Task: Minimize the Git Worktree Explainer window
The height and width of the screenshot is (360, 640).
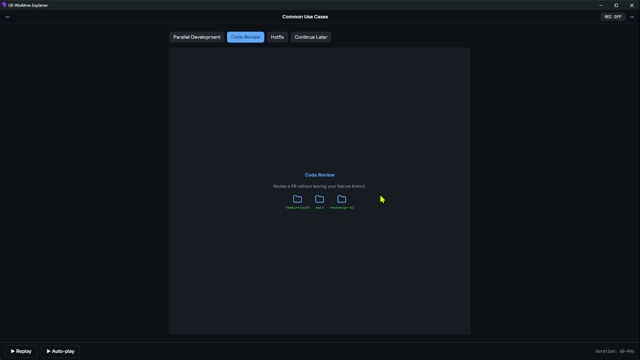Action: [x=601, y=5]
